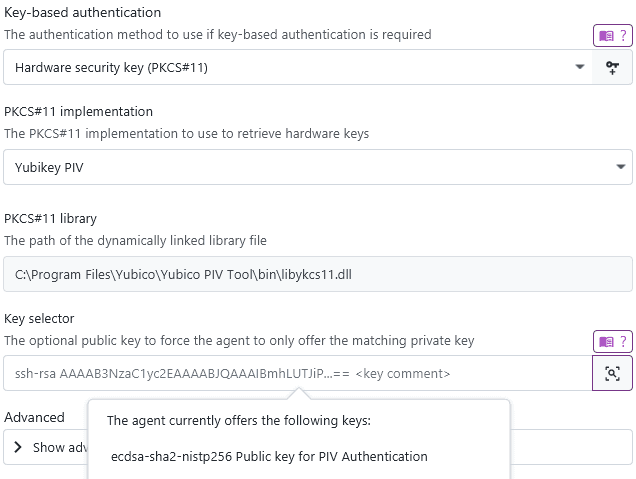Click the PKCS#11 library heading
This screenshot has height=479, width=636.
50,219
